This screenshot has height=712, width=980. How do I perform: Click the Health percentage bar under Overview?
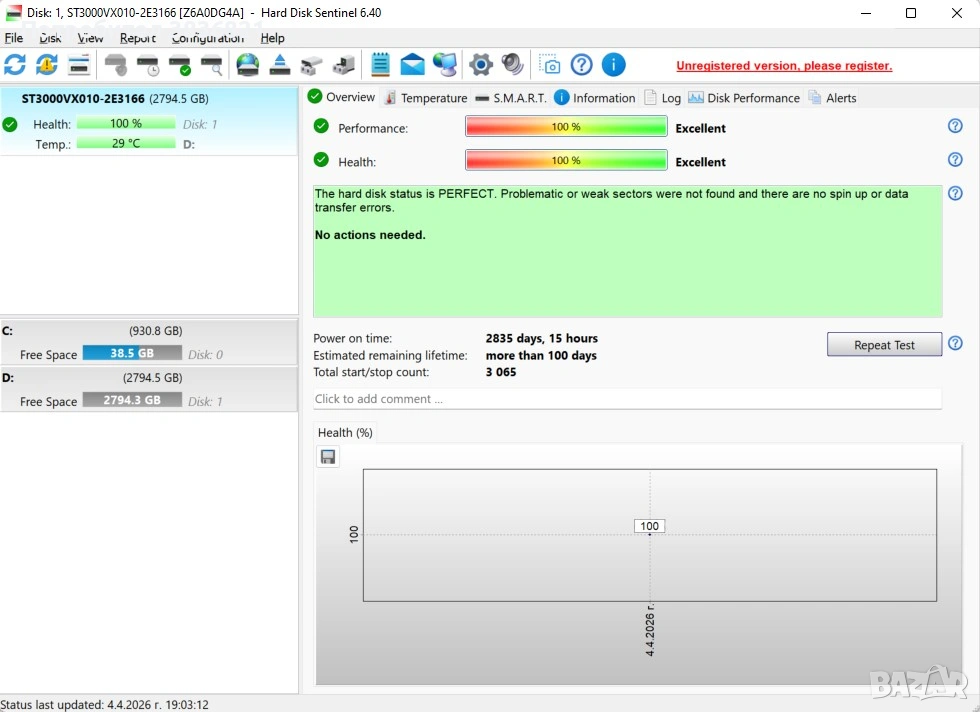[x=566, y=160]
